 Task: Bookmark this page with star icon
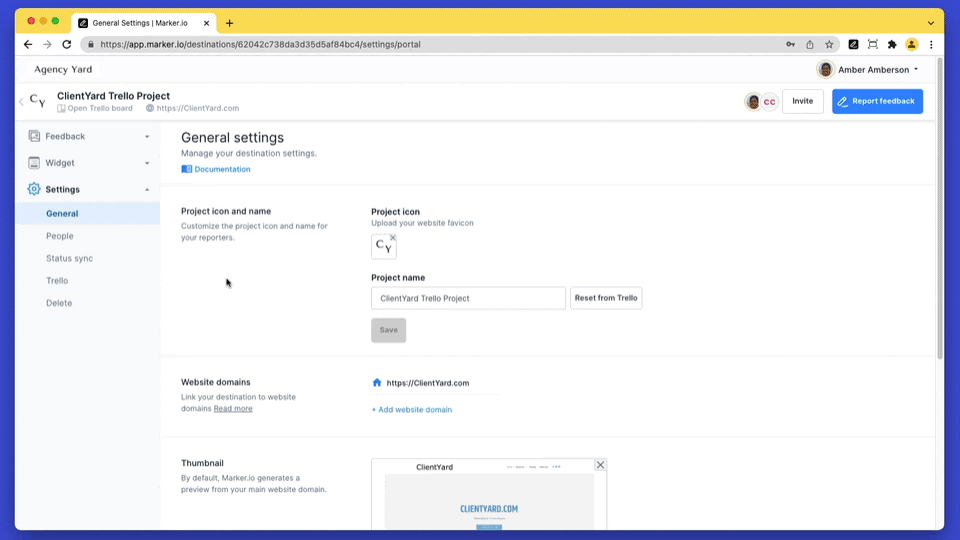click(829, 44)
